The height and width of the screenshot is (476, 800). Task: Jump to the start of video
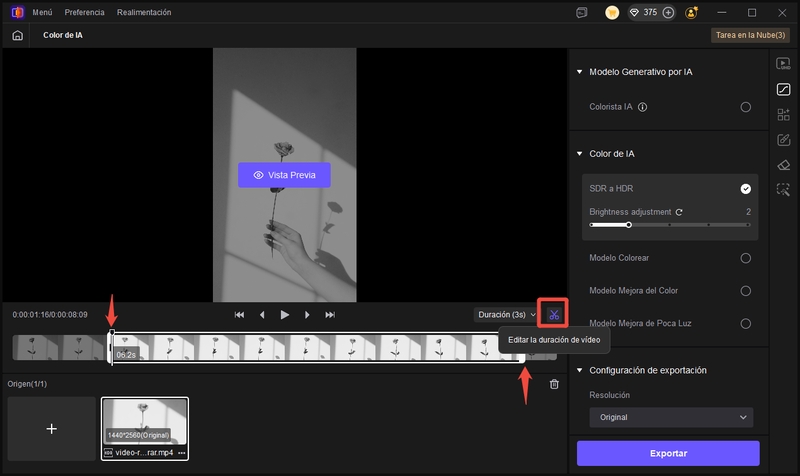(239, 315)
